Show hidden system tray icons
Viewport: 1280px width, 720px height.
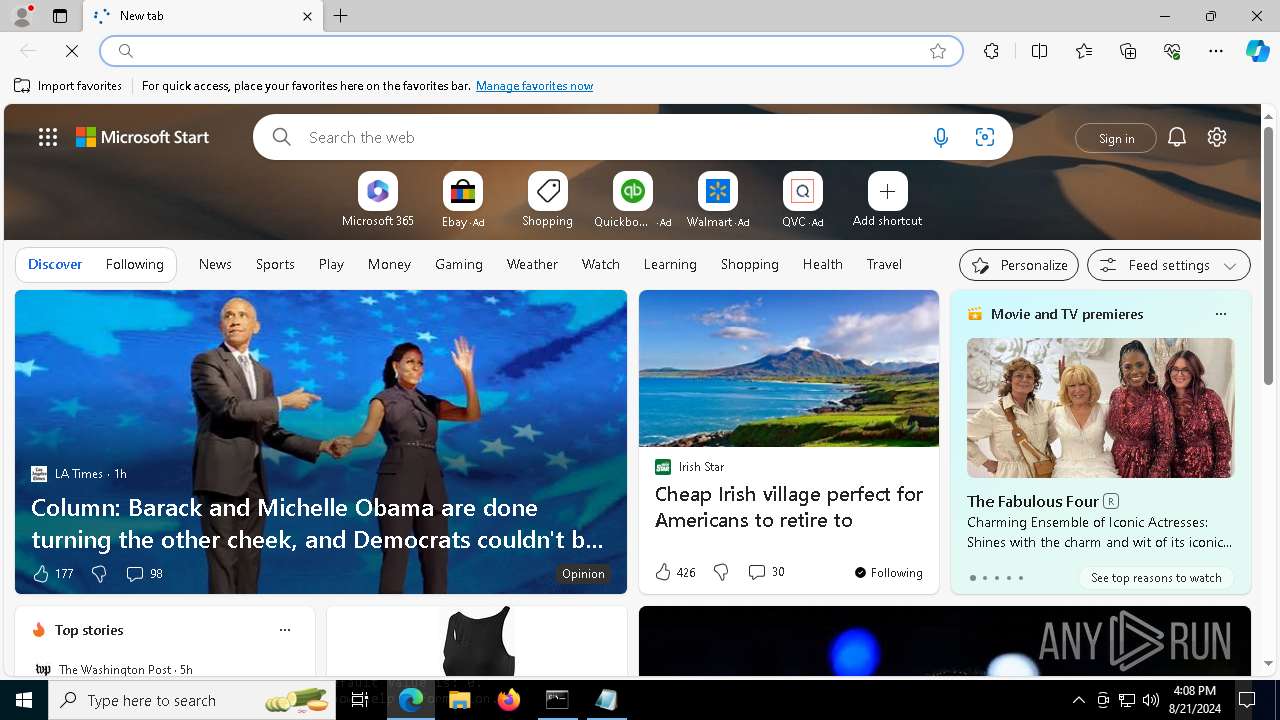(x=1078, y=700)
